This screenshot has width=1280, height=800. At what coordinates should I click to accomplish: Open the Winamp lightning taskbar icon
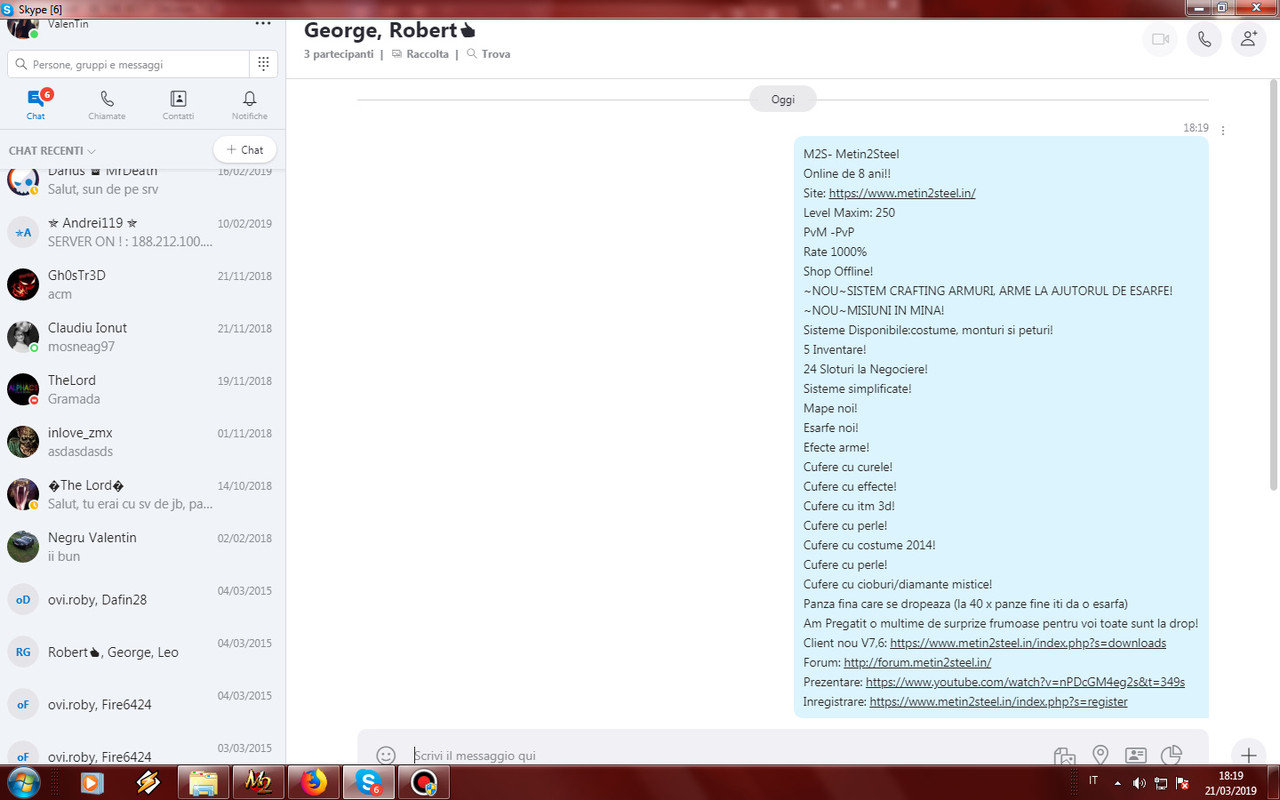[x=149, y=782]
